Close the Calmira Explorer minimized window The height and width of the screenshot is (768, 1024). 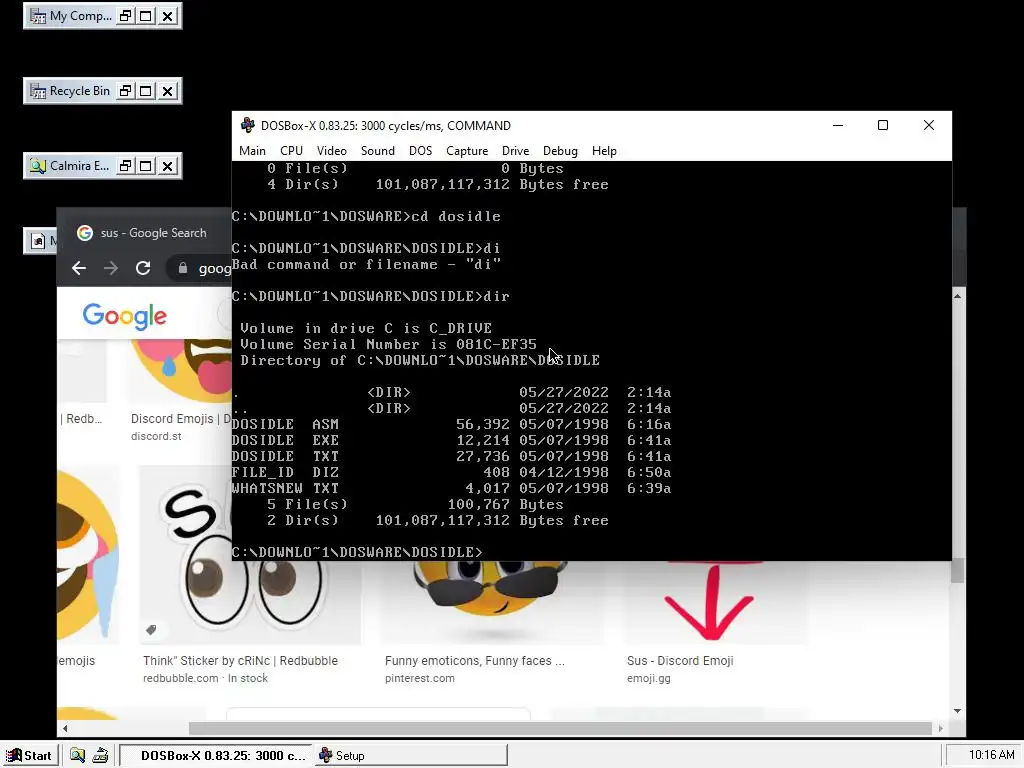(x=168, y=166)
